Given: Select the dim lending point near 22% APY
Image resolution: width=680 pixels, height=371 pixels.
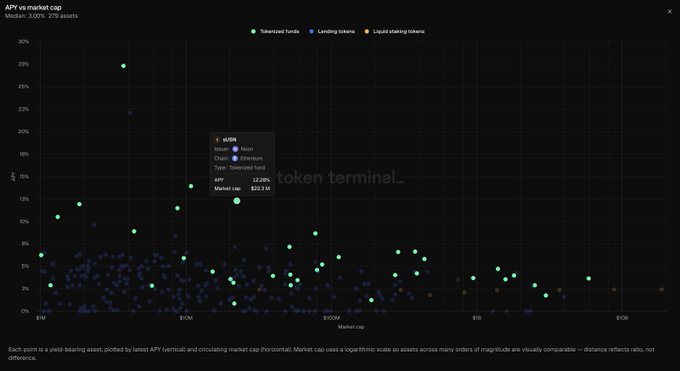Looking at the screenshot, I should (130, 113).
